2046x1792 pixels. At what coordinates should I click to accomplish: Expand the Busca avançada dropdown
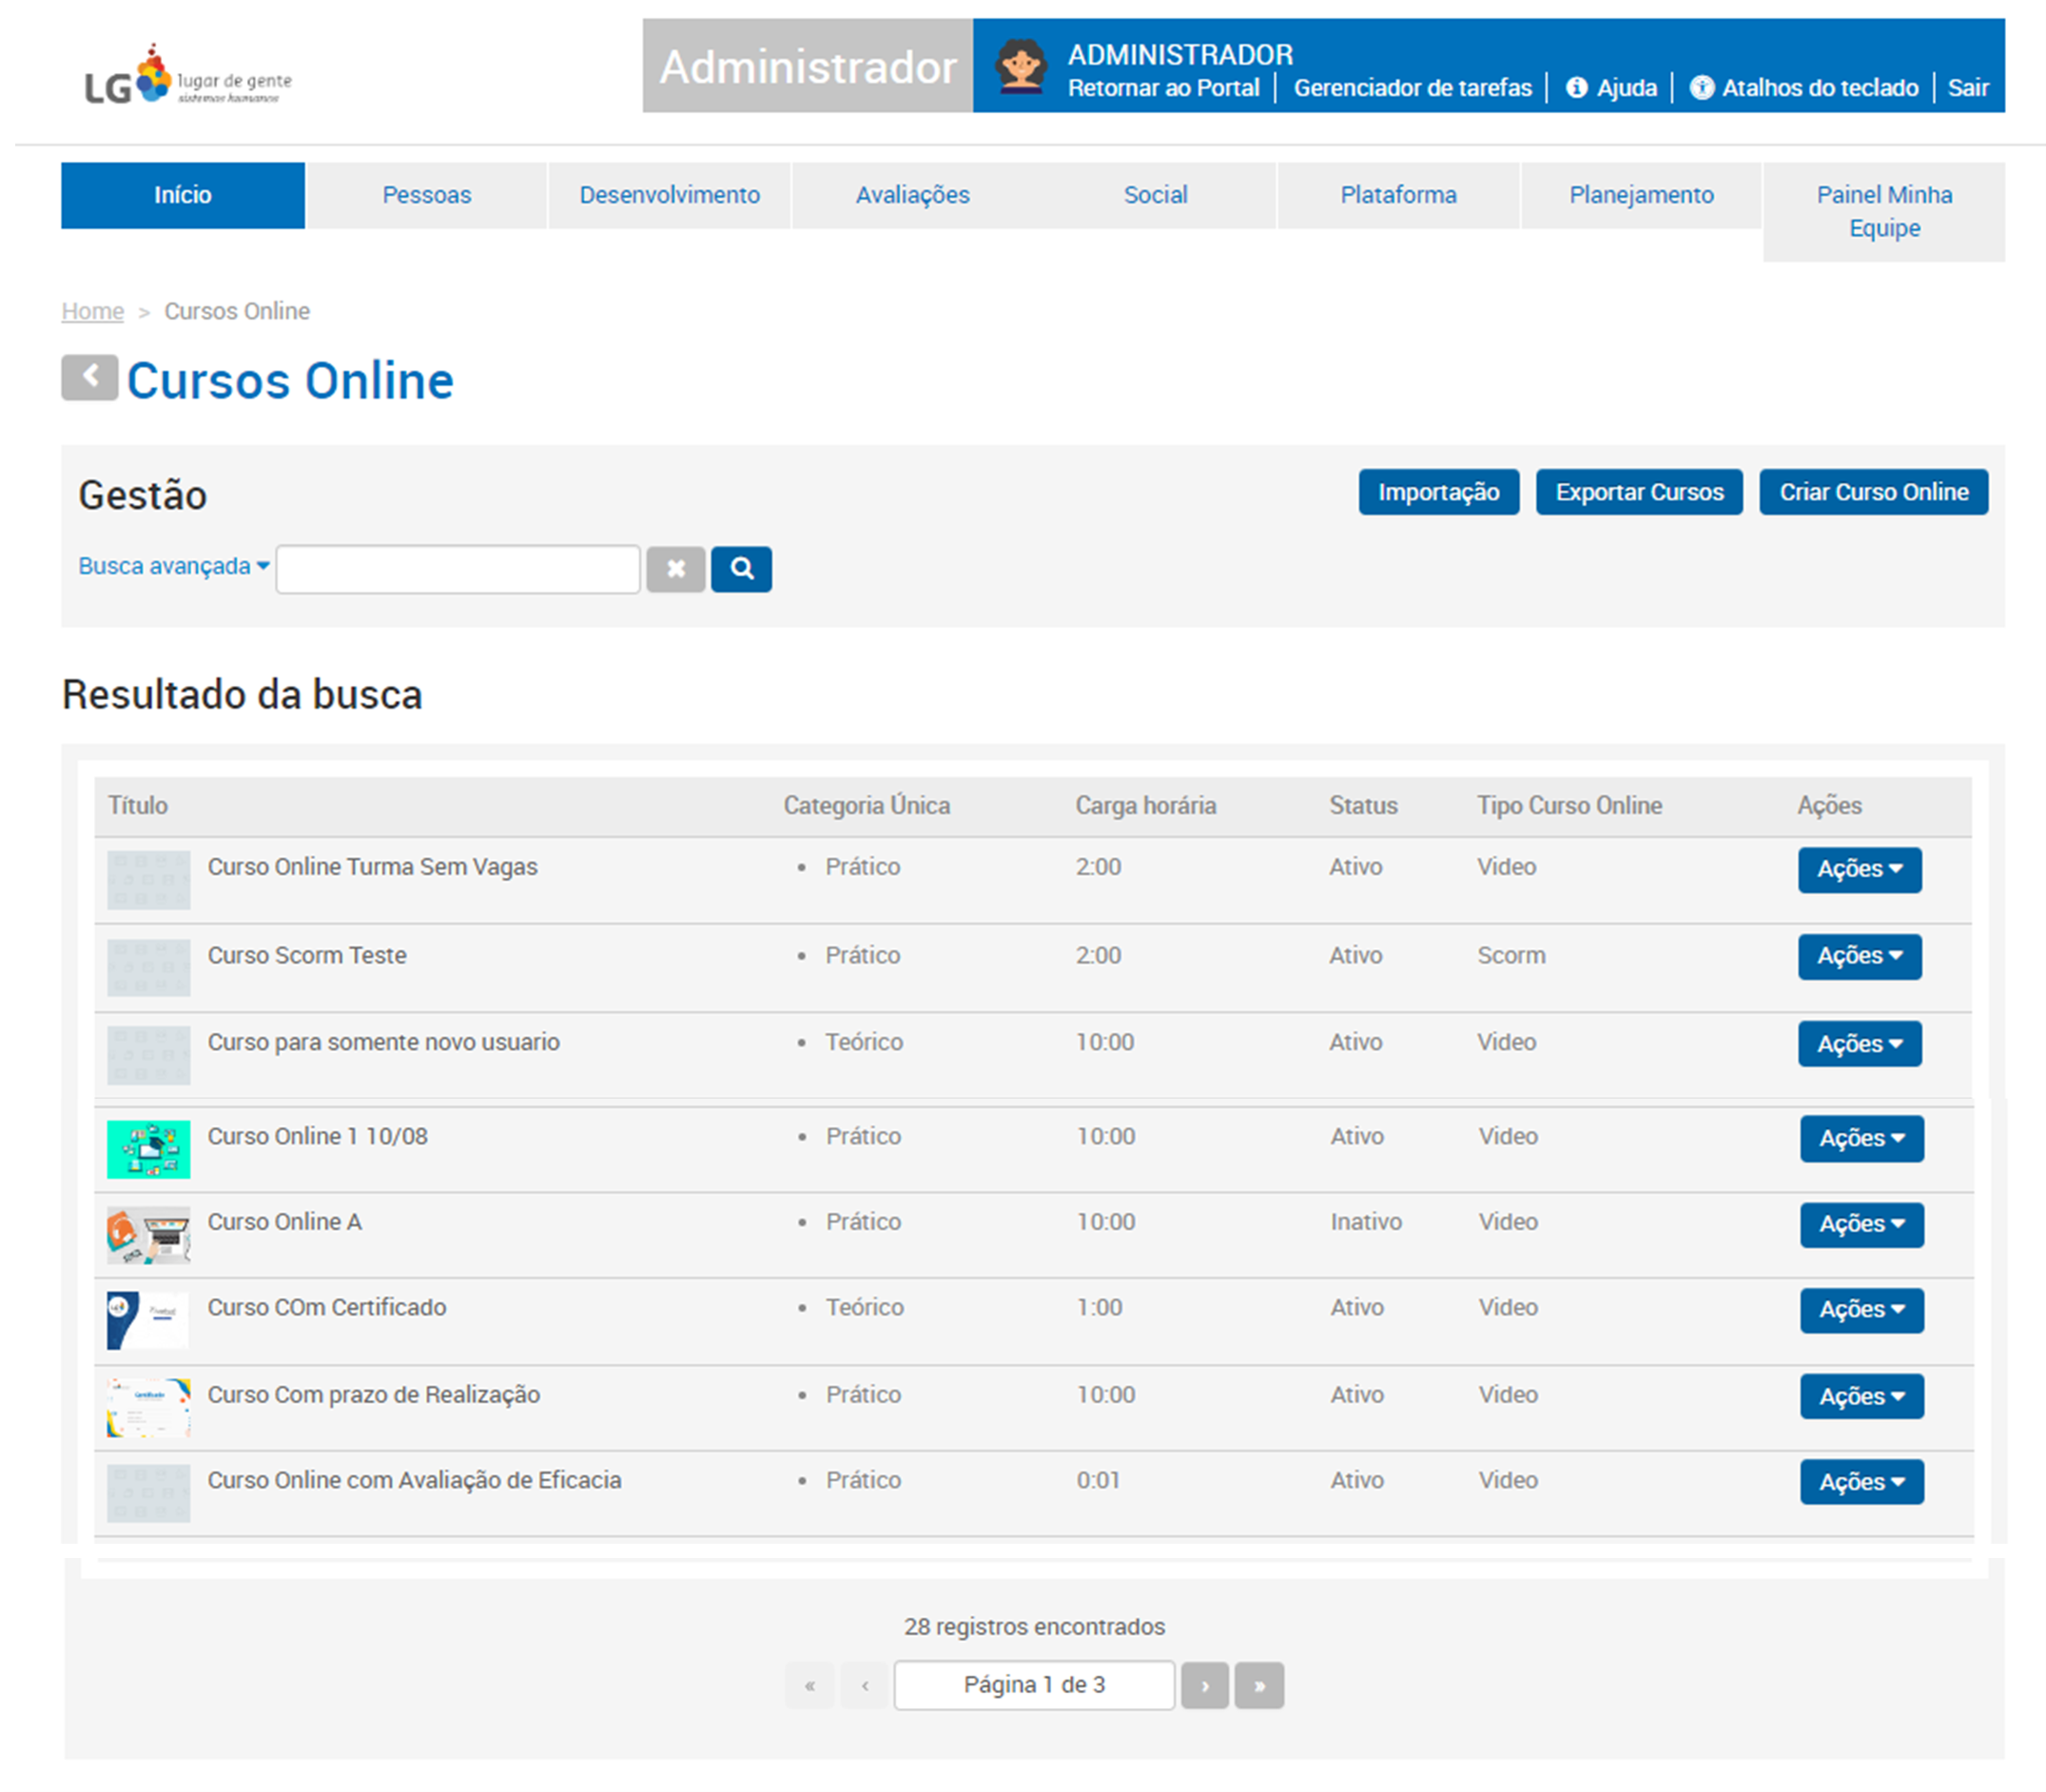174,566
